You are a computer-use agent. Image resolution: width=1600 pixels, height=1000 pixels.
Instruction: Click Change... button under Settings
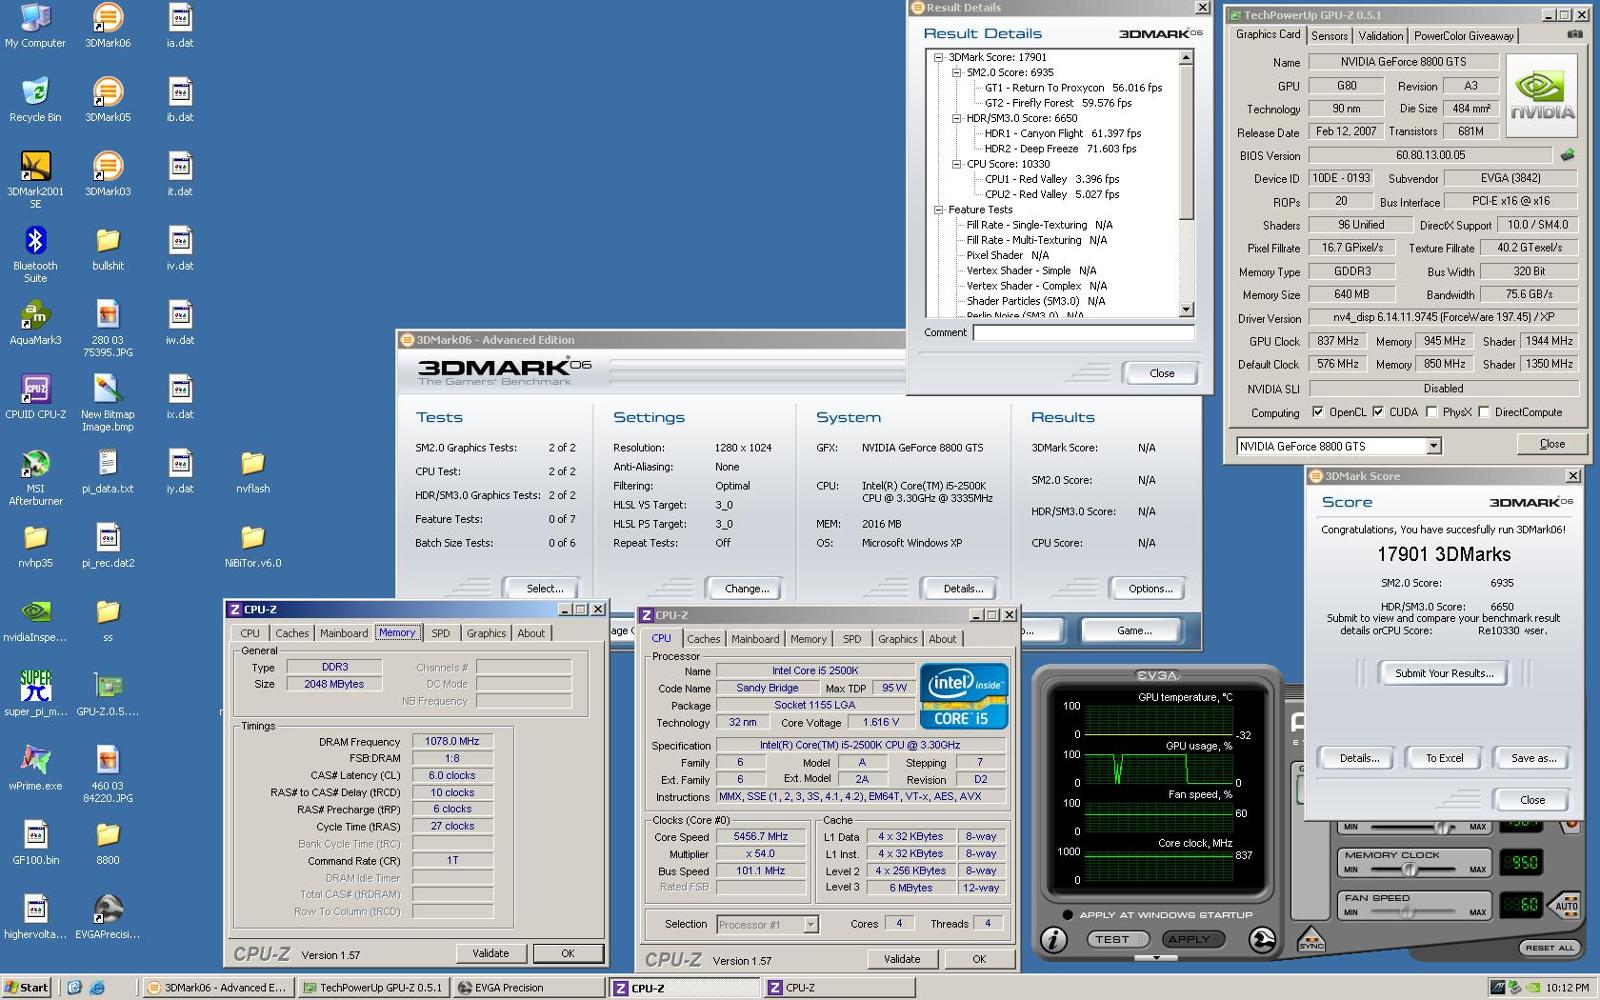746,588
